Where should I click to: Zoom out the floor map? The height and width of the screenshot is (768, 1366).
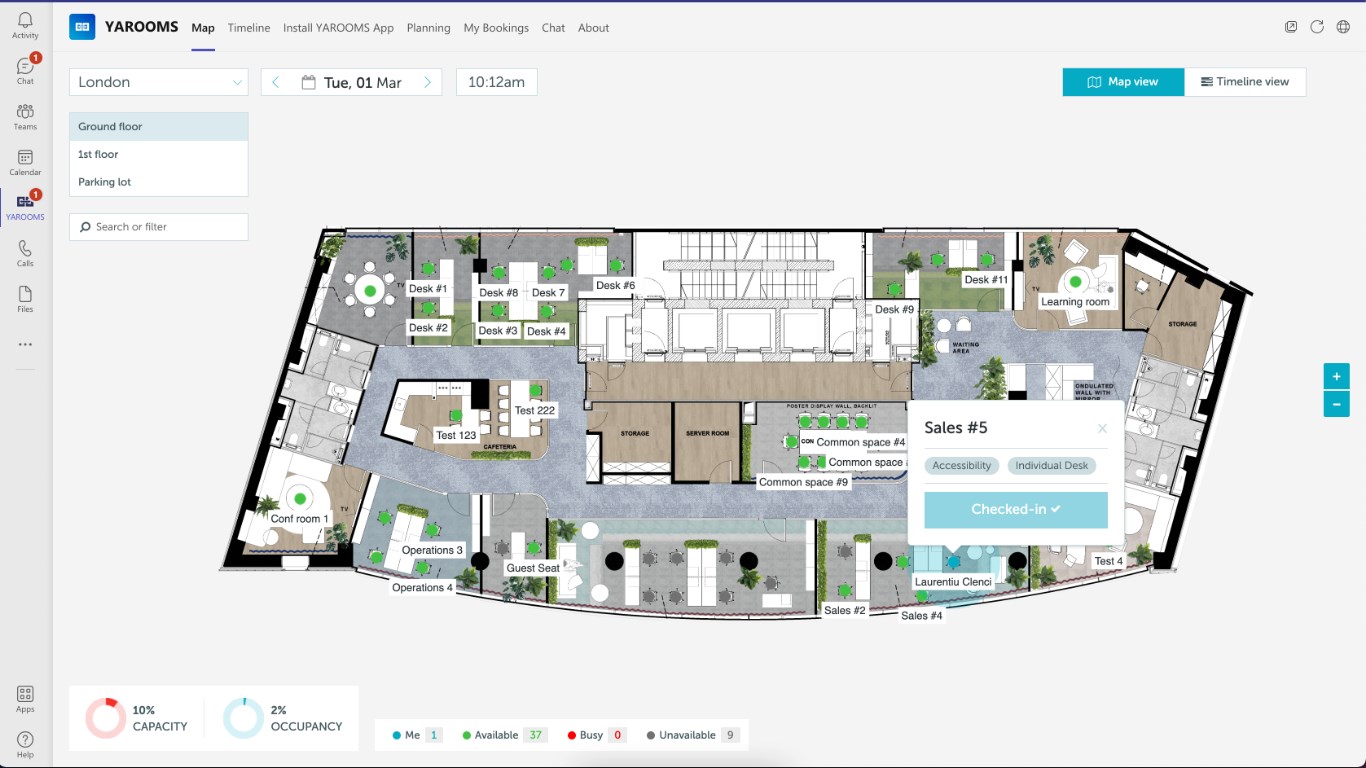(x=1336, y=404)
